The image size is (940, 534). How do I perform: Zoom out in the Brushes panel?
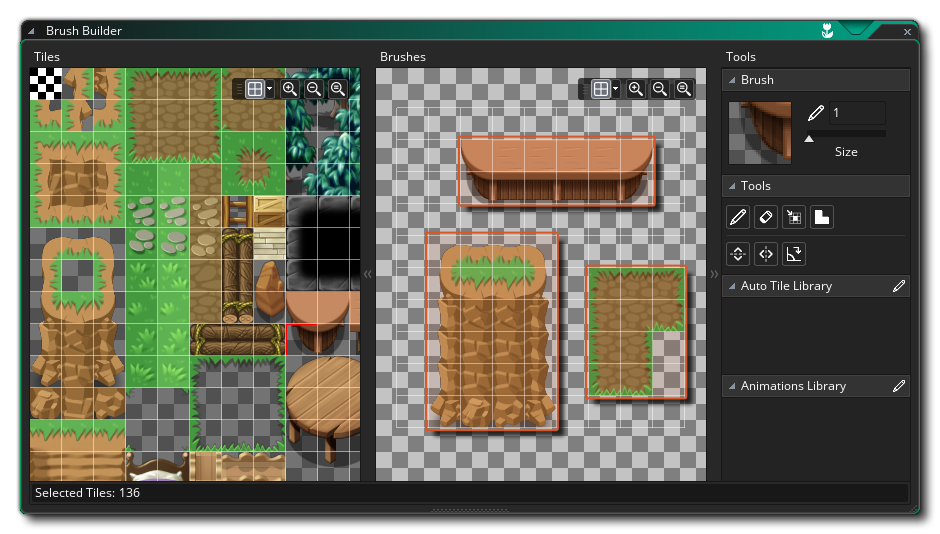(x=660, y=89)
